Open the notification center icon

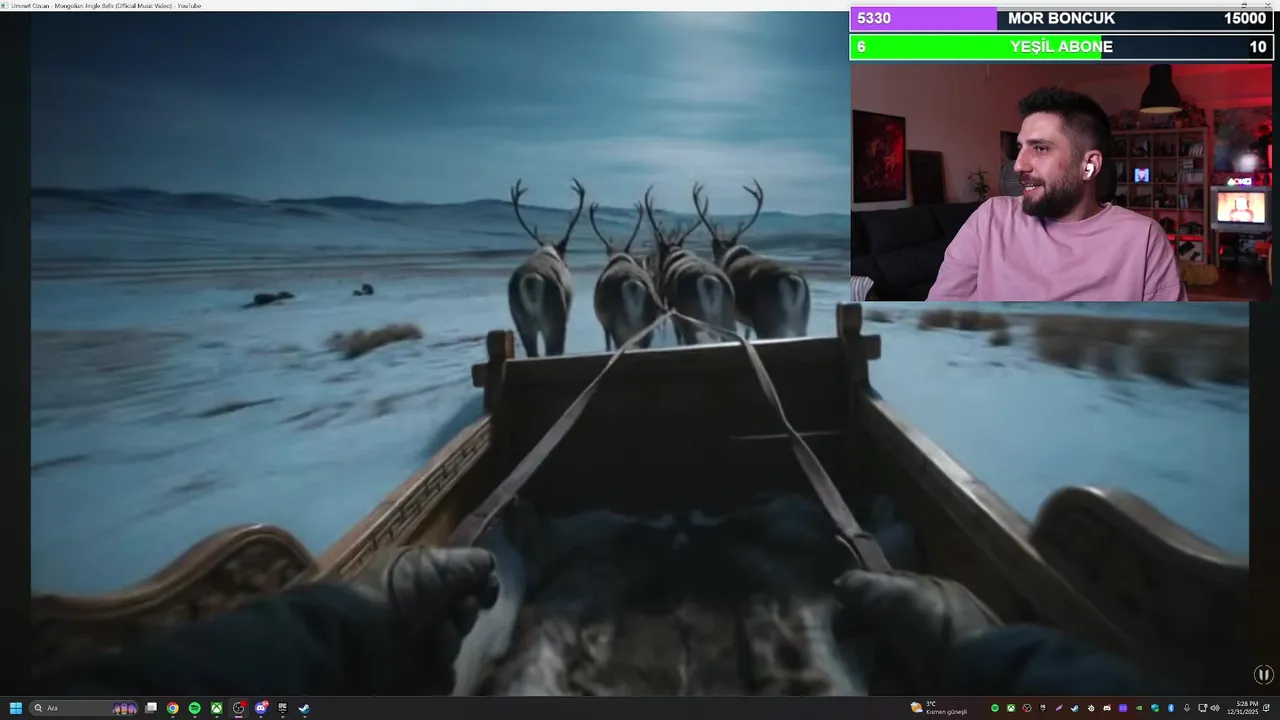point(1267,708)
